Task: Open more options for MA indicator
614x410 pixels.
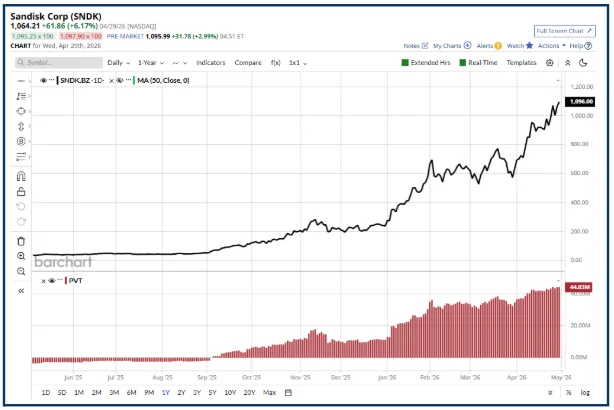Action: [x=128, y=80]
